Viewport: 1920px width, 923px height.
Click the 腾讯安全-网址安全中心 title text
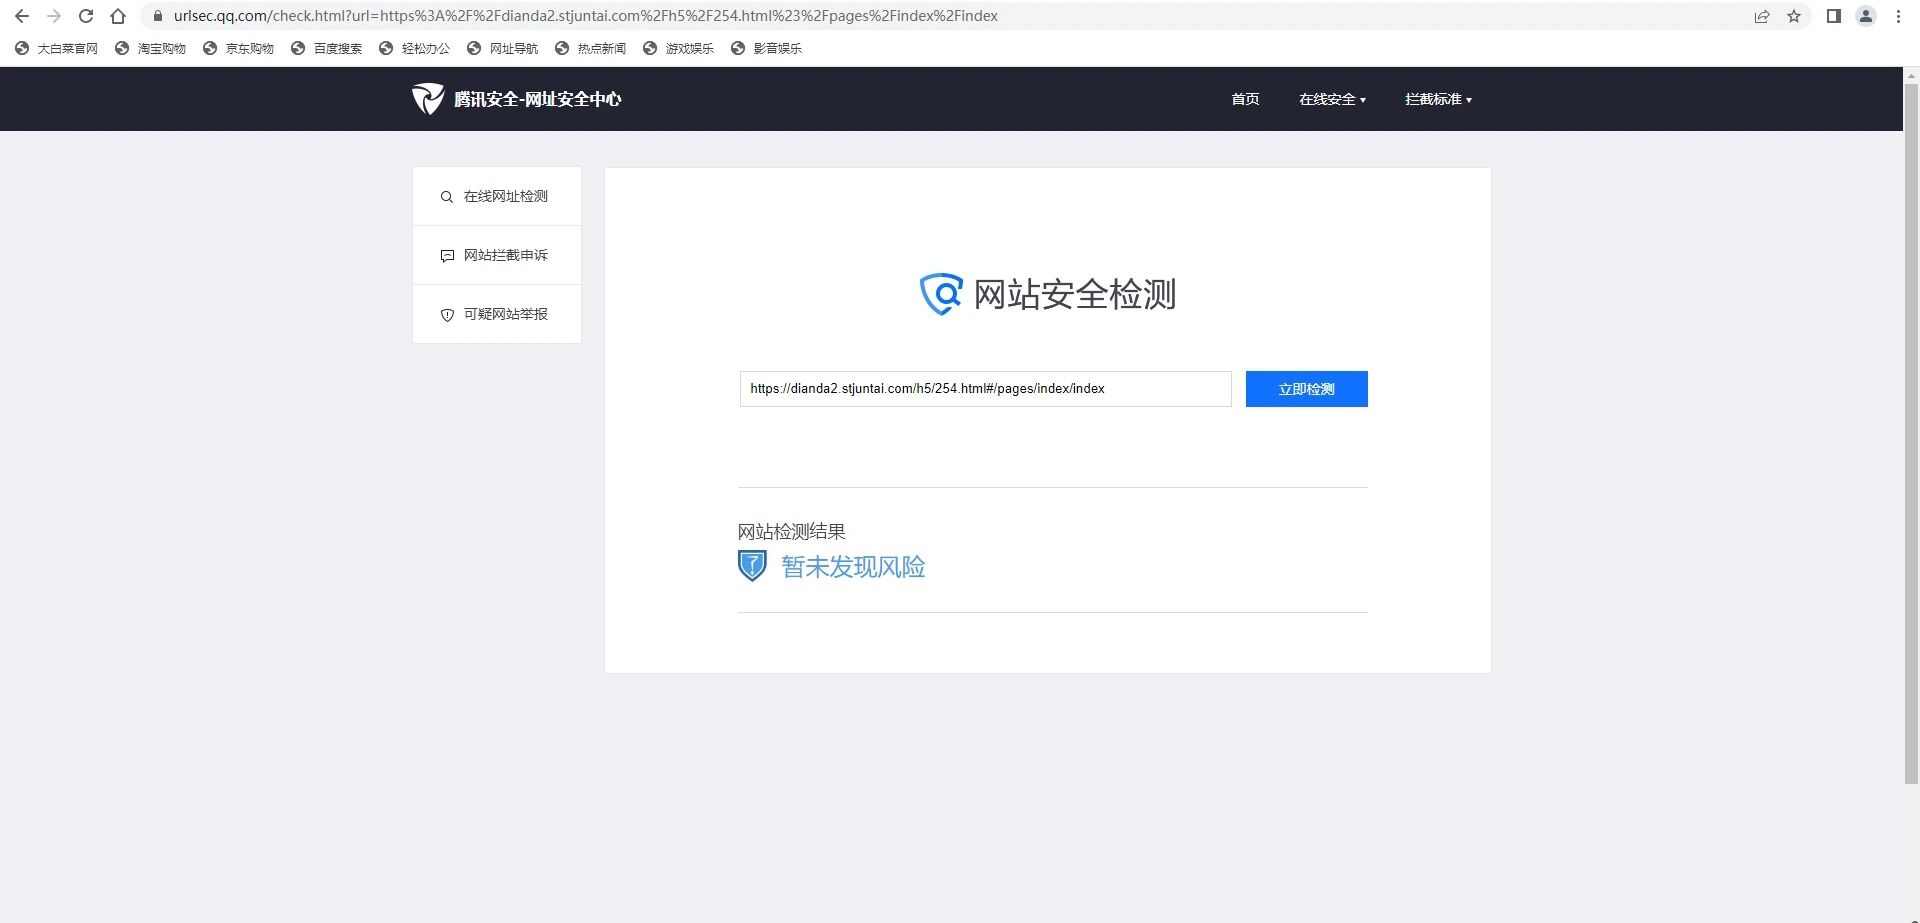pos(538,99)
